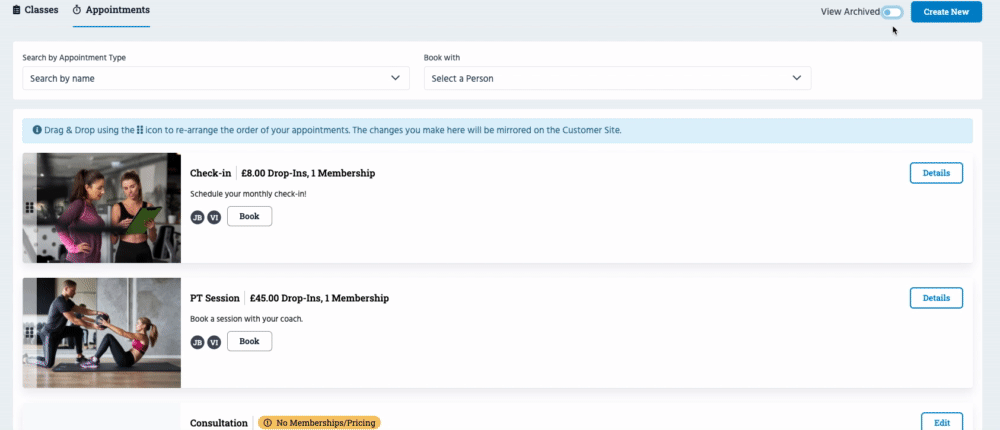Switch to the Classes tab
Screen dimensions: 1000x430
coord(35,9)
